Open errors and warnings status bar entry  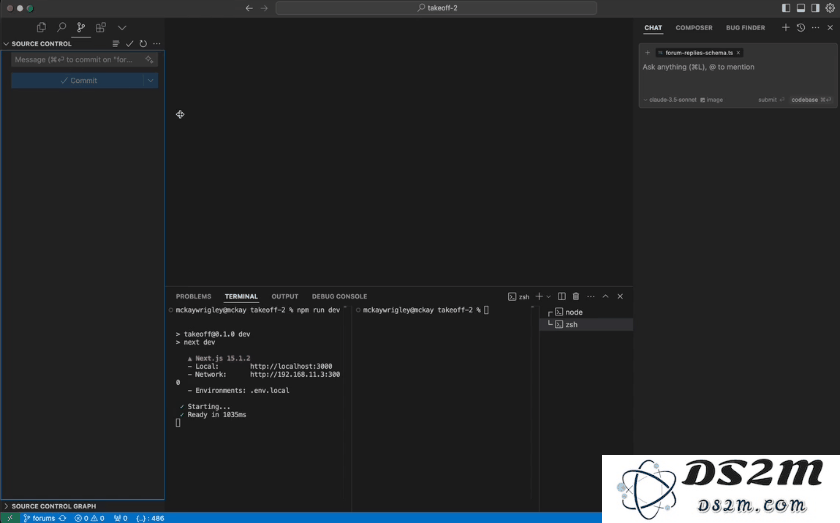[x=89, y=518]
